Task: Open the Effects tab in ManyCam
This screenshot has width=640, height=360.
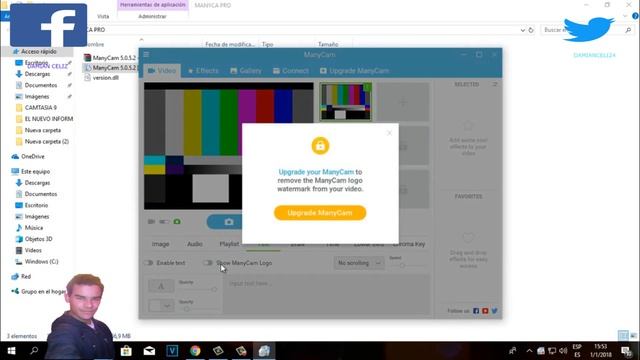Action: click(203, 71)
